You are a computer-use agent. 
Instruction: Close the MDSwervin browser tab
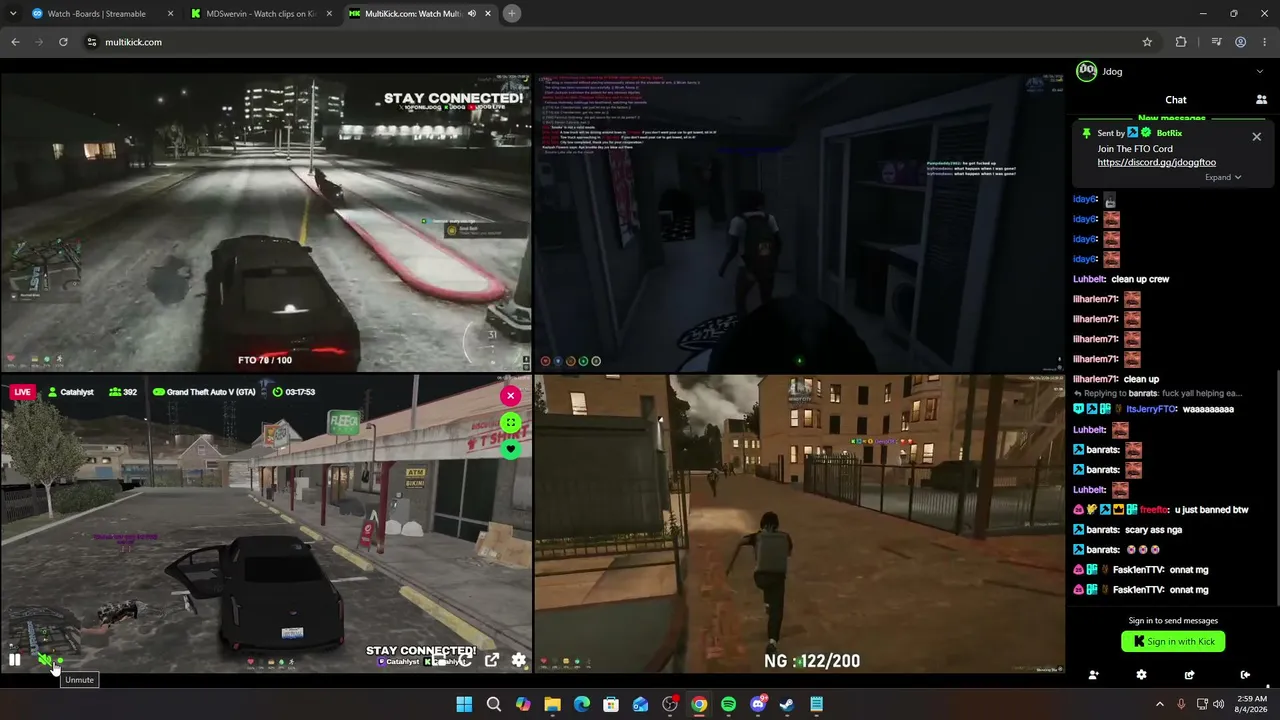(329, 14)
